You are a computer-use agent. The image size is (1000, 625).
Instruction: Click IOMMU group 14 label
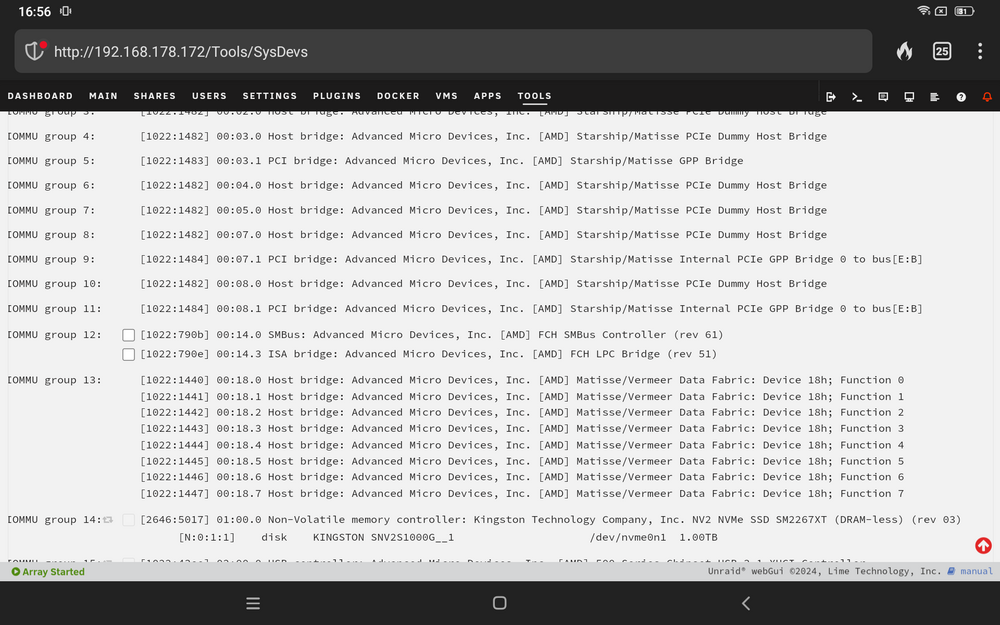(54, 519)
